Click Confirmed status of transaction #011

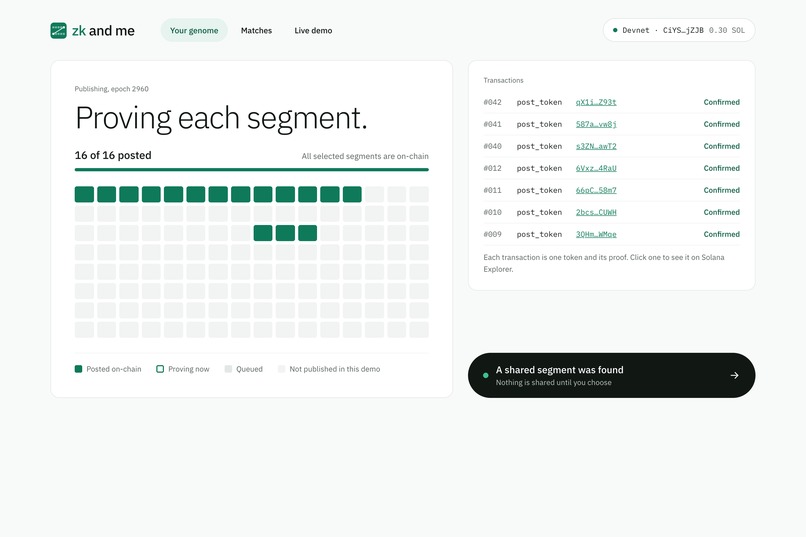point(721,190)
